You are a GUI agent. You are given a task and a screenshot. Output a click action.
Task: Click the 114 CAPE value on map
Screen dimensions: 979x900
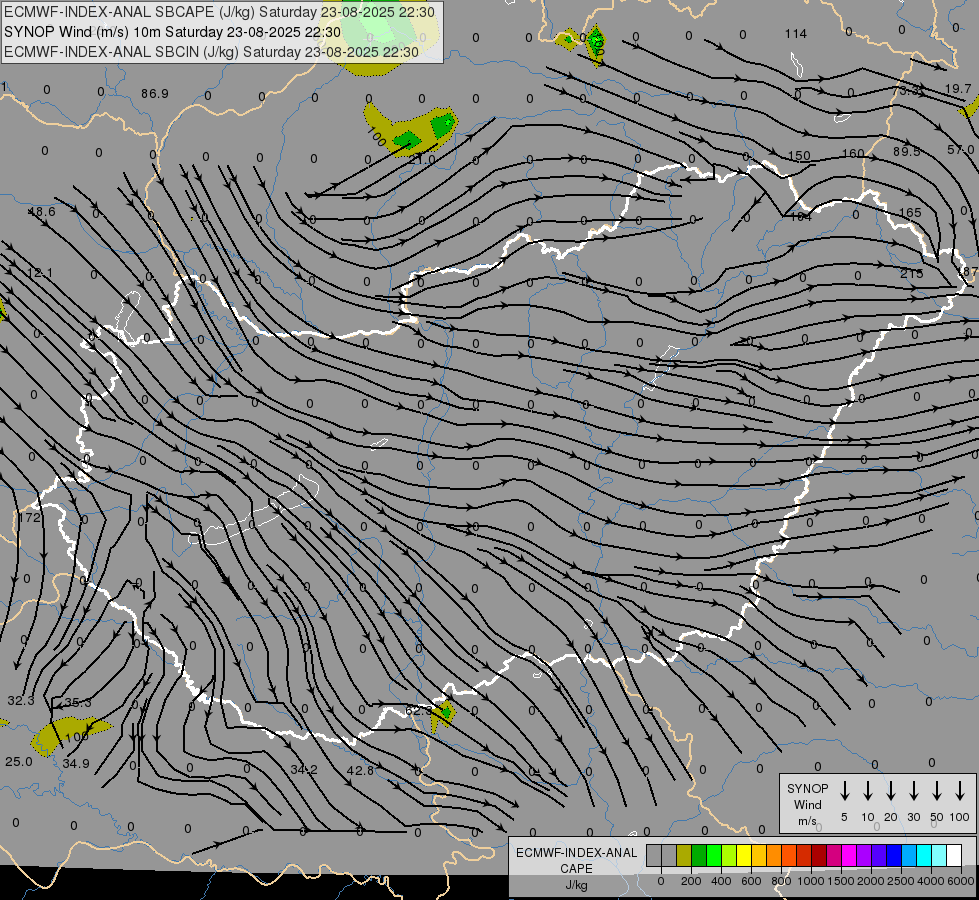coord(796,34)
